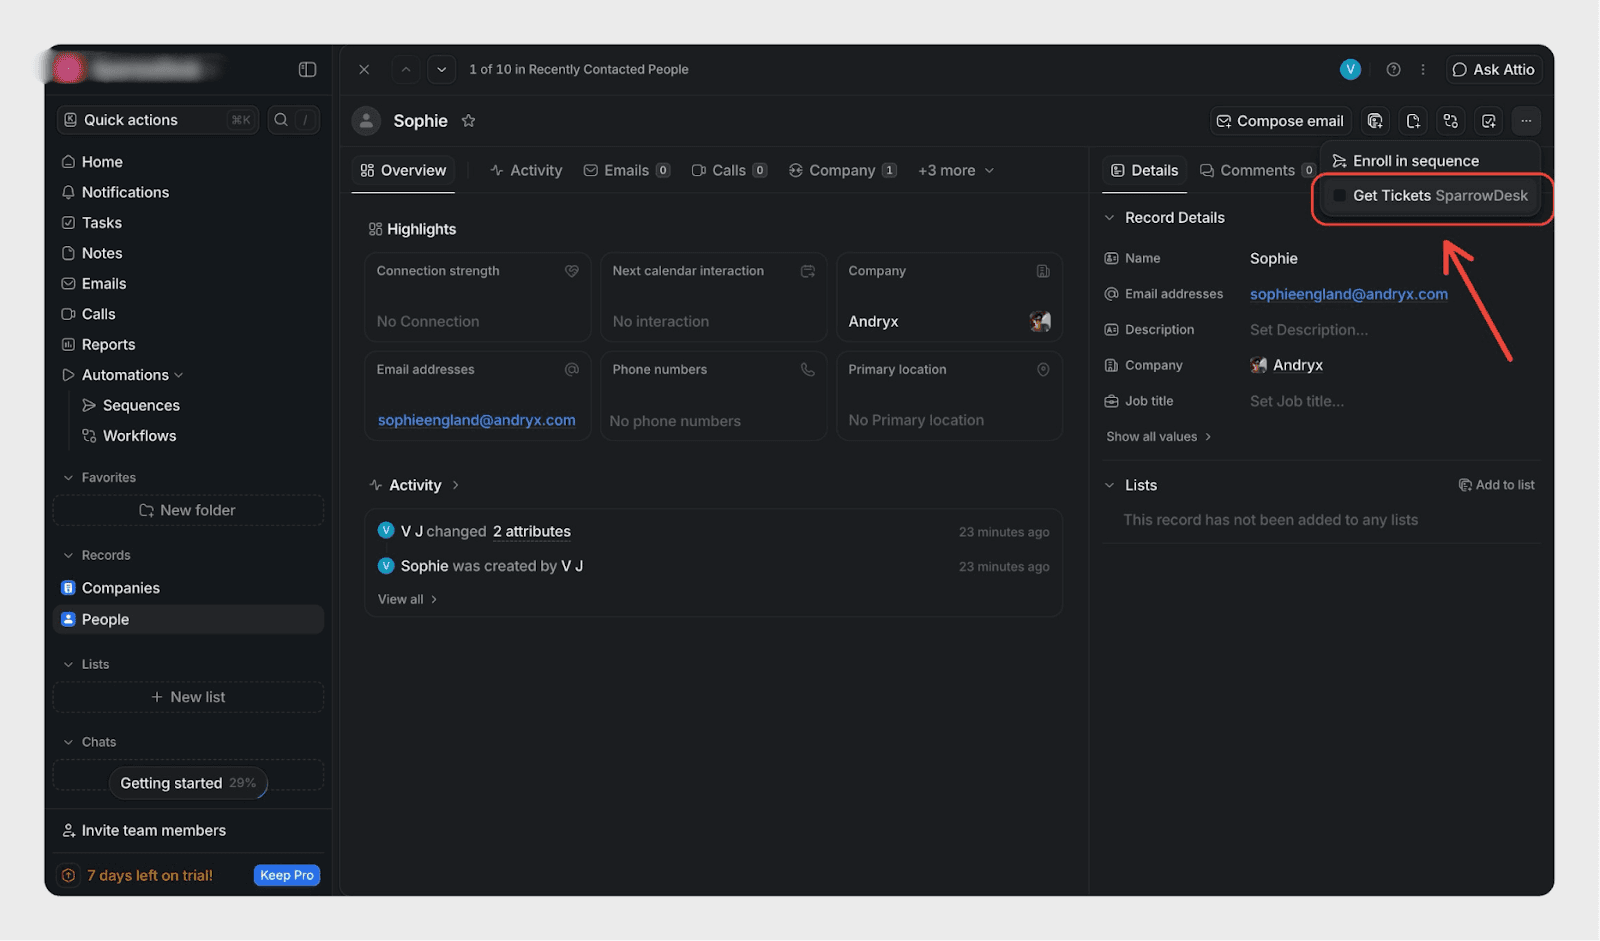Close the record with X icon
This screenshot has width=1600, height=941.
tap(364, 69)
